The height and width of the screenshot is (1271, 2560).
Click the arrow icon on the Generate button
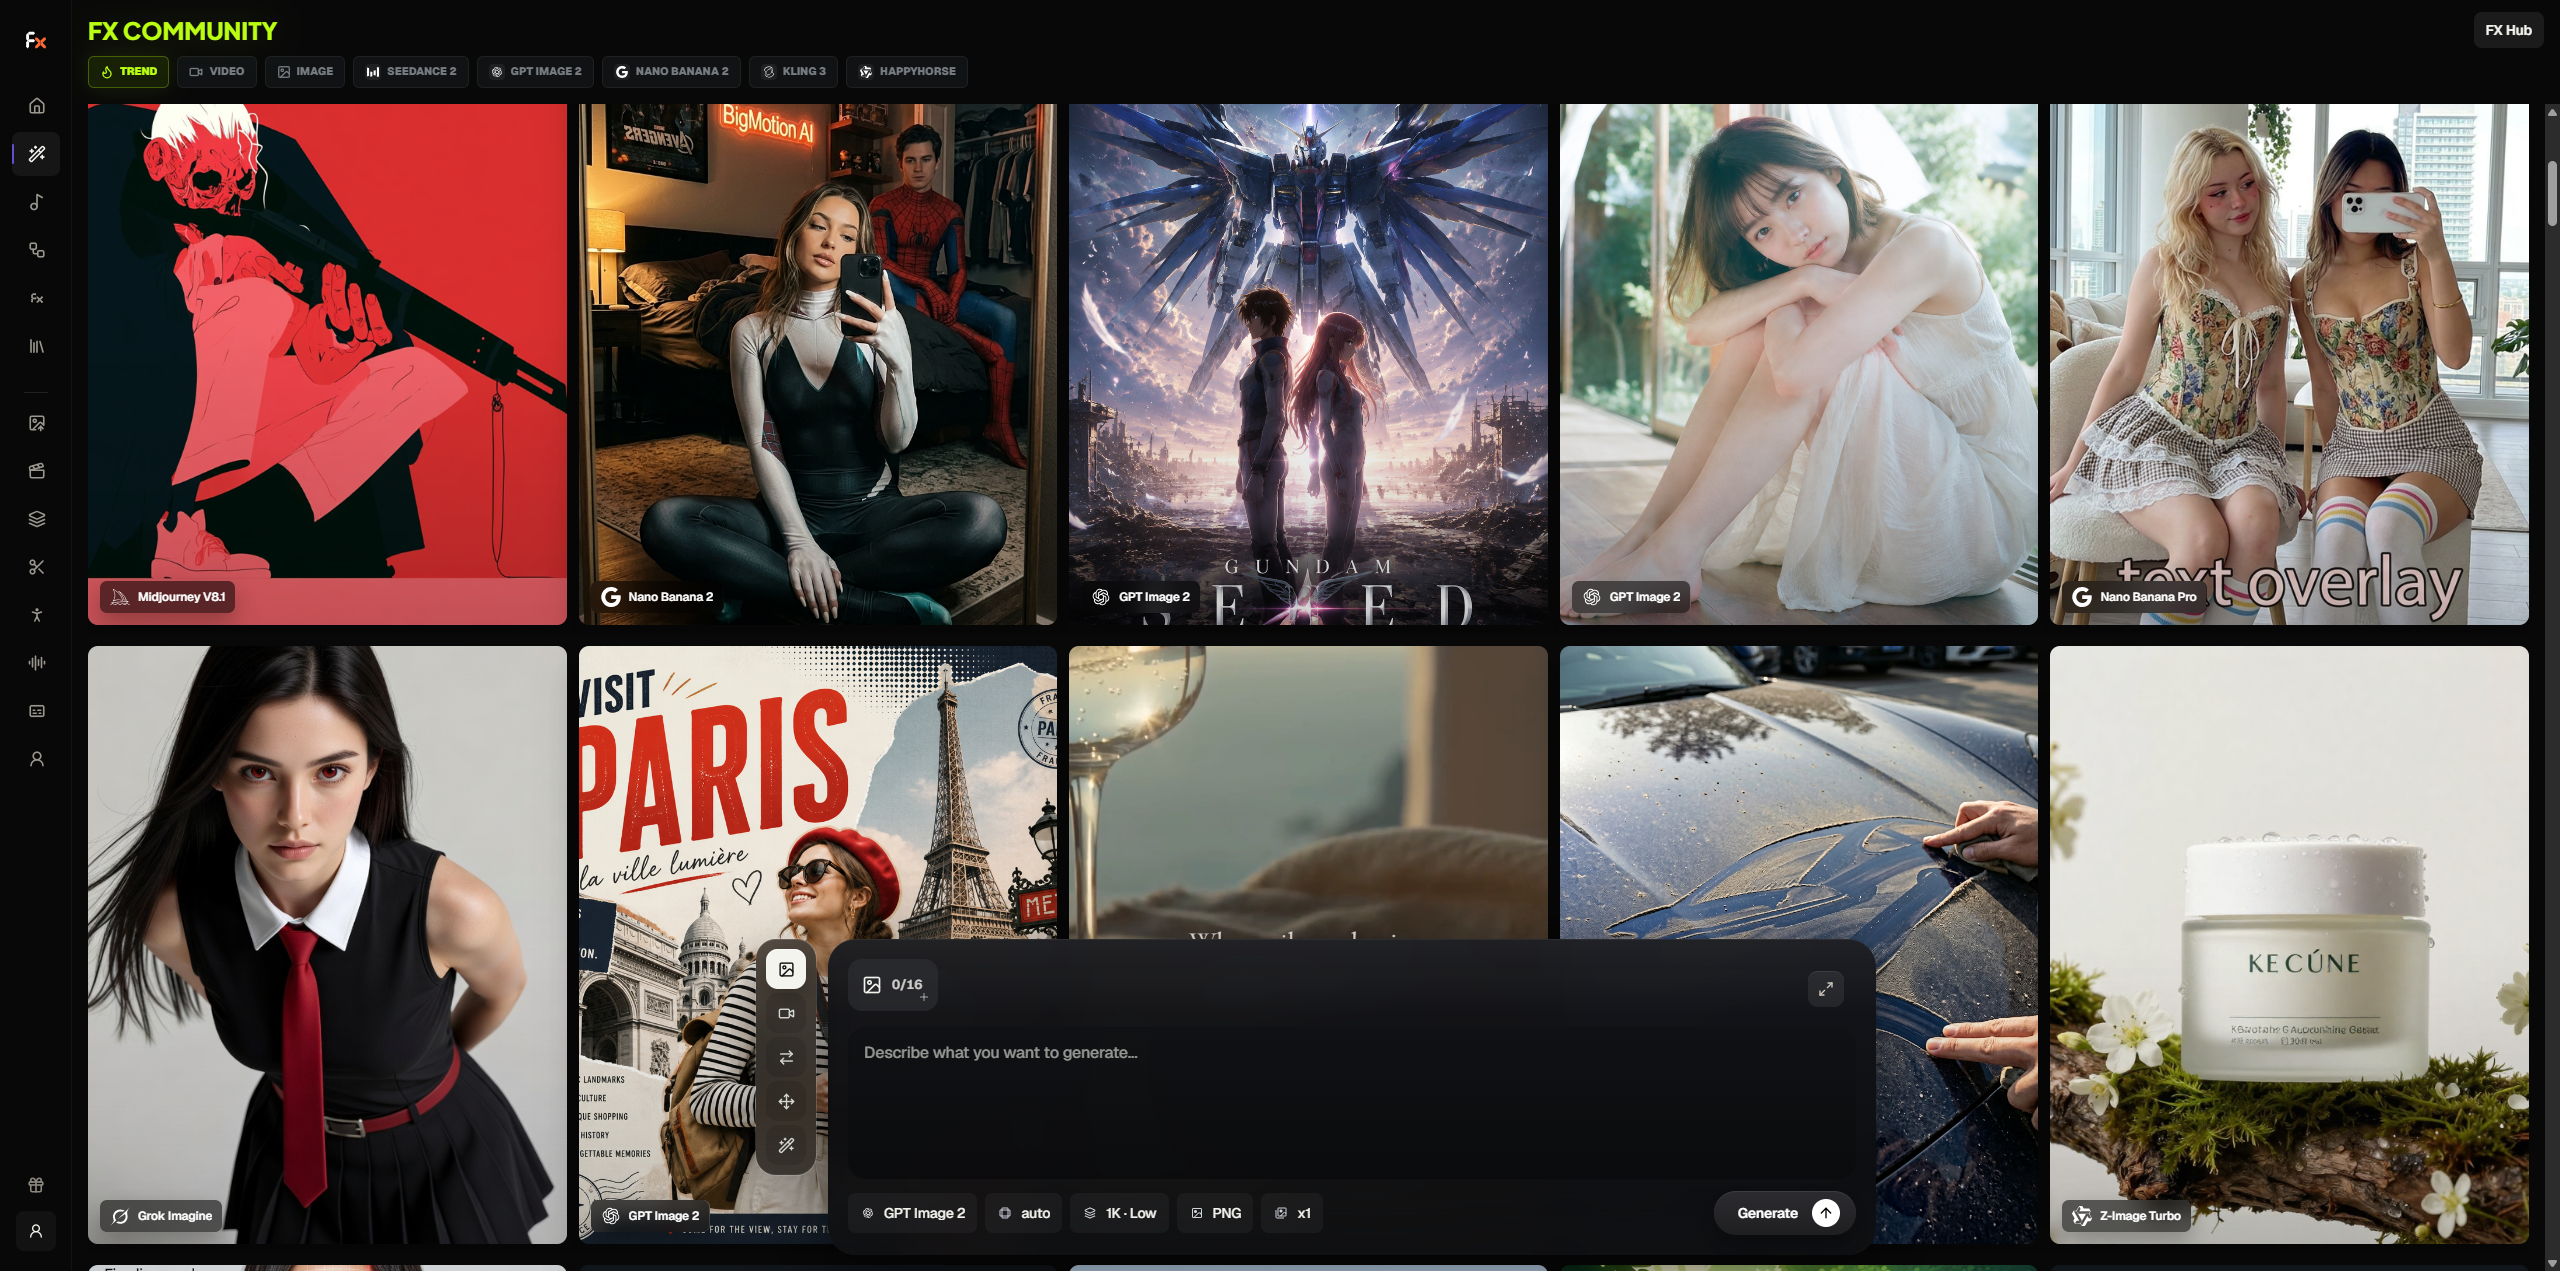pos(1826,1213)
